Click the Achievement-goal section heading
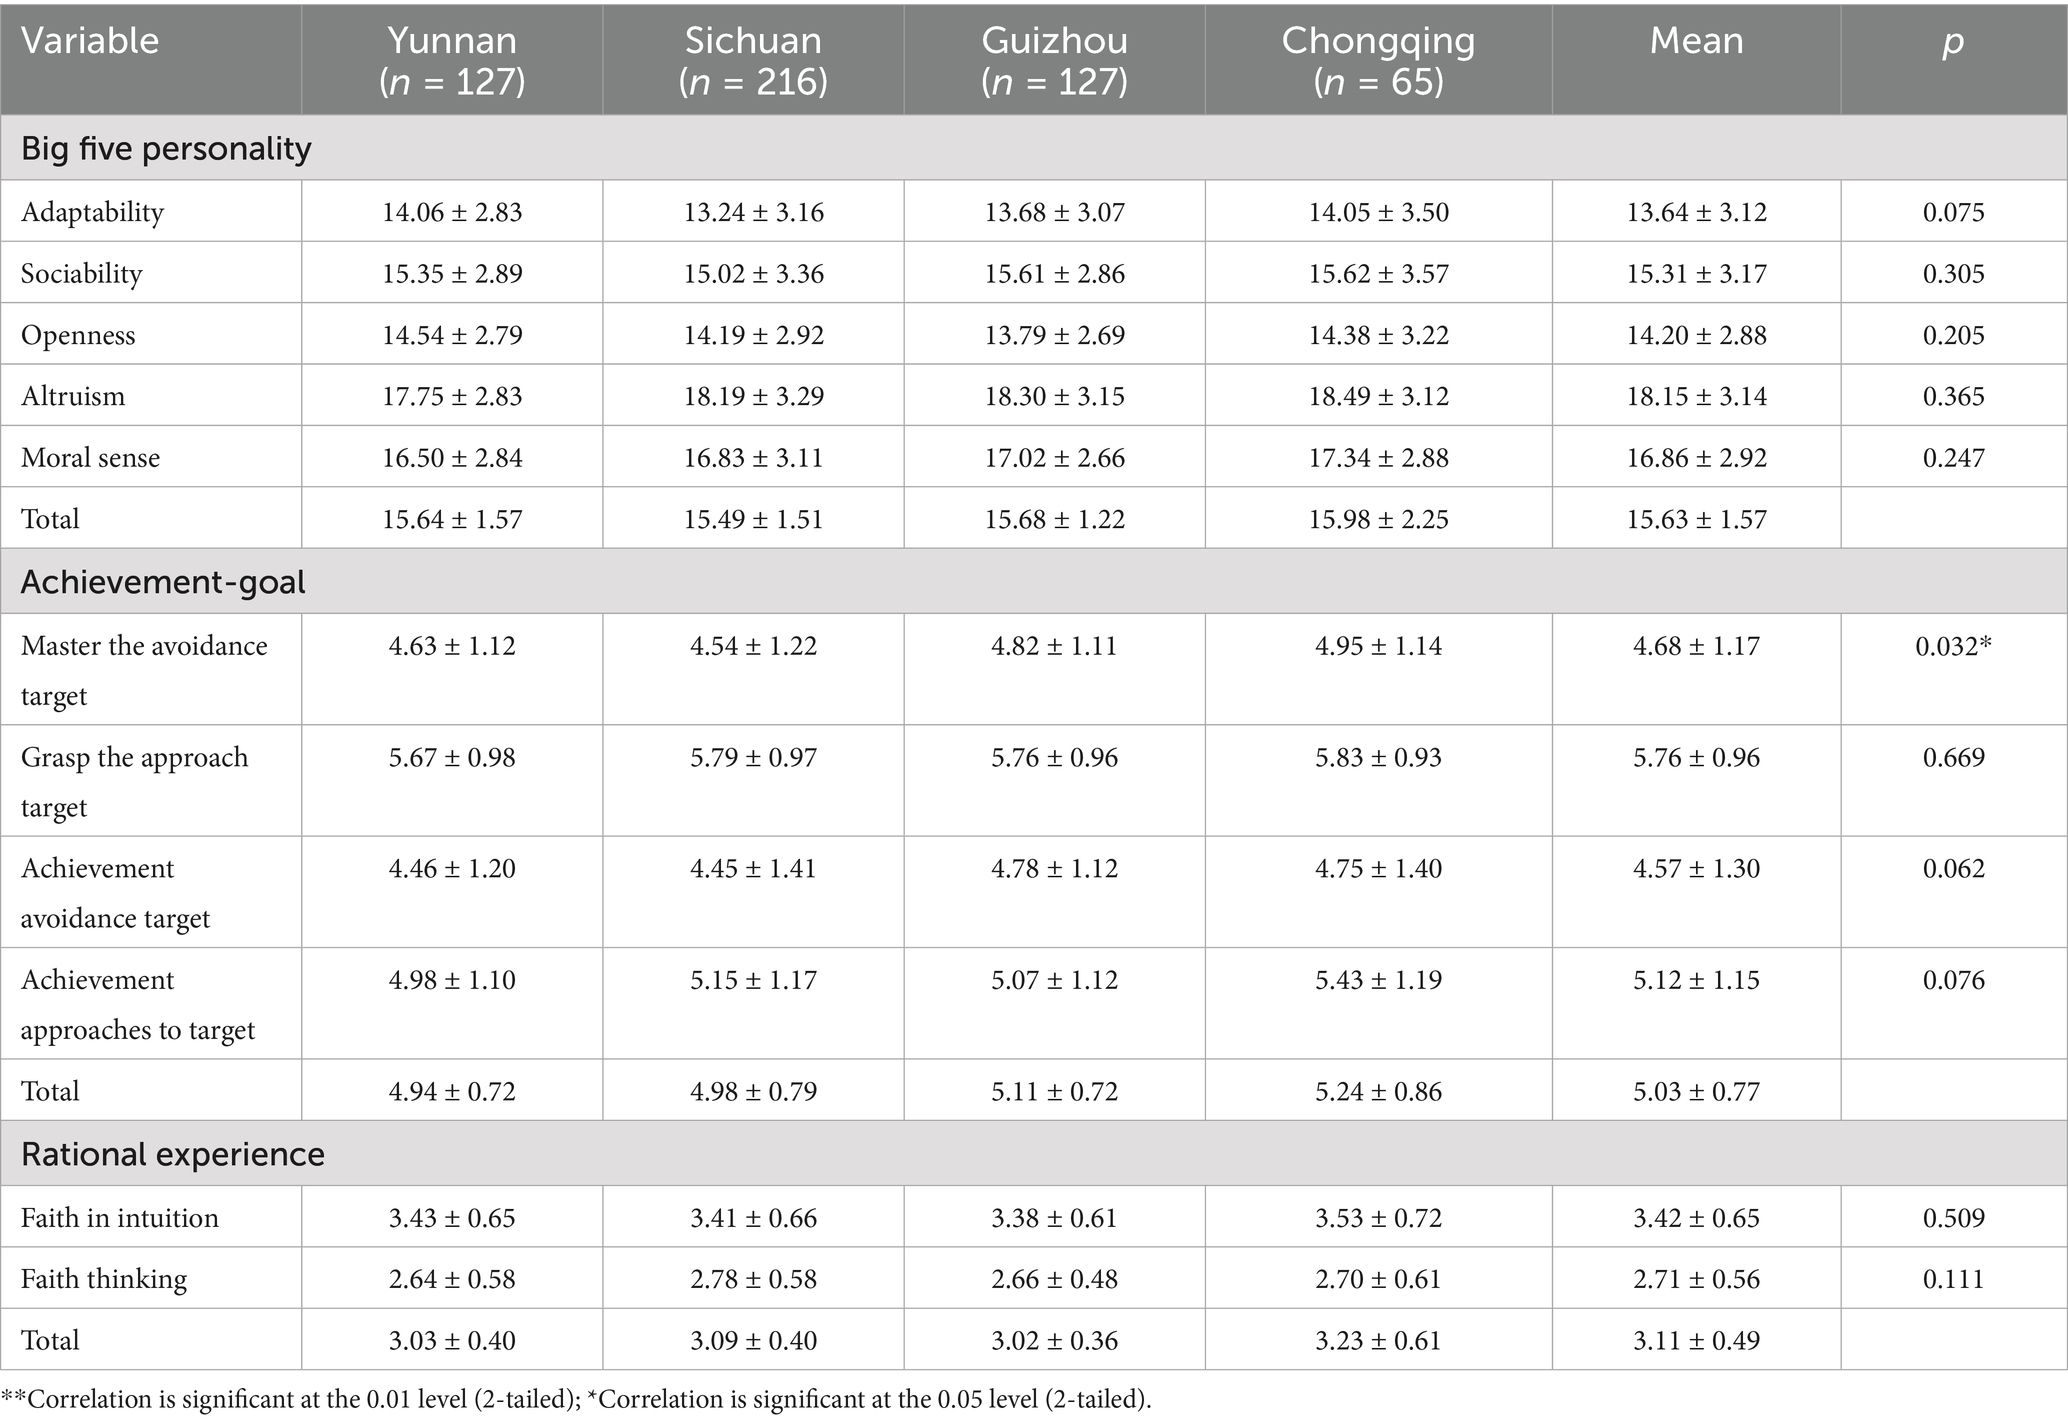This screenshot has width=2068, height=1424. click(163, 582)
